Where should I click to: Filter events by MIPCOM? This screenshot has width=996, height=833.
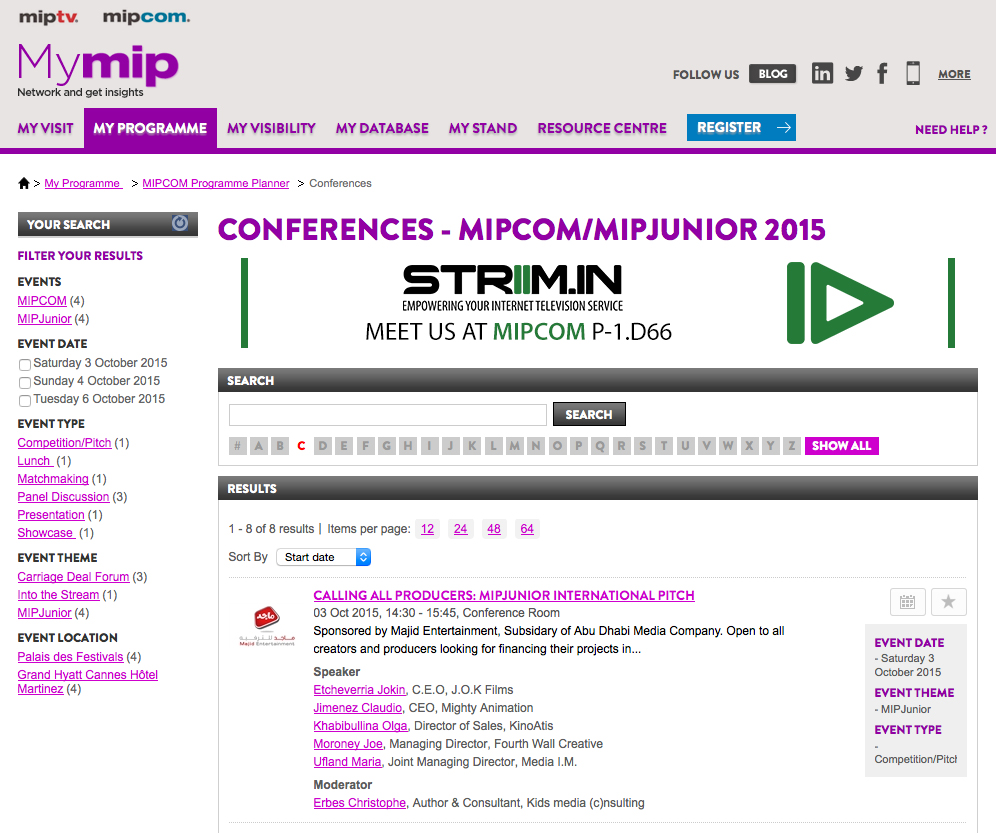(42, 301)
